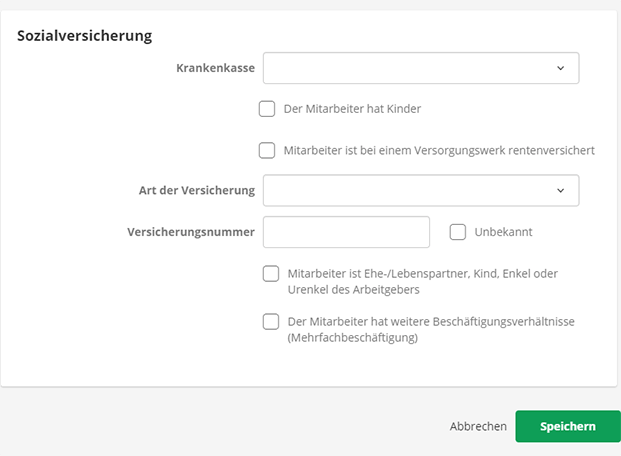Tick the Versorgungswerk rentenversichert checkbox
Viewport: 621px width, 456px height.
point(267,150)
